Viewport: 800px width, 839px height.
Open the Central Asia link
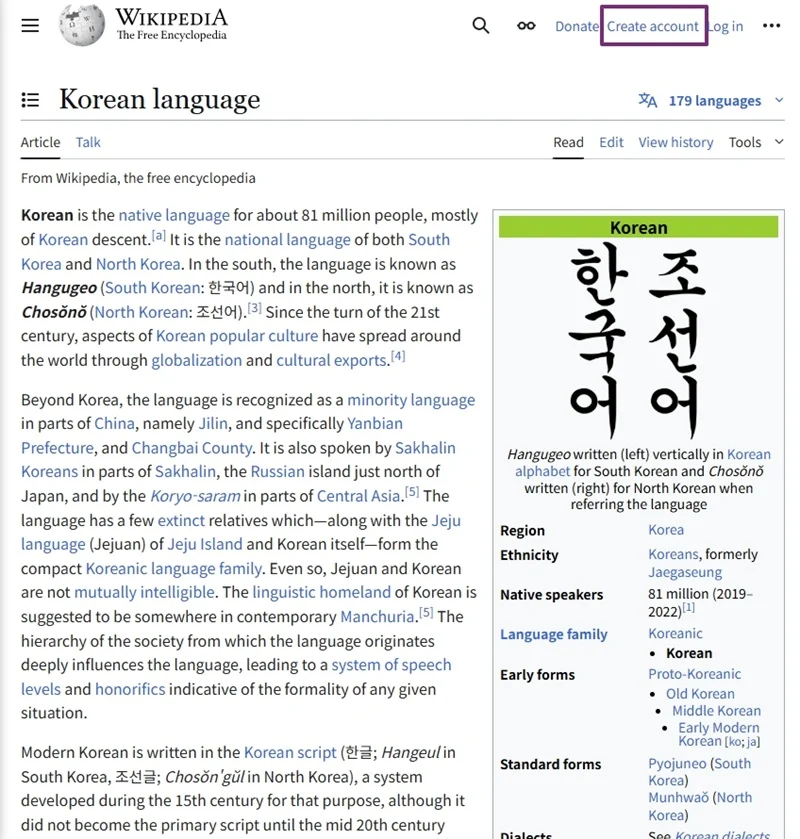coord(358,496)
